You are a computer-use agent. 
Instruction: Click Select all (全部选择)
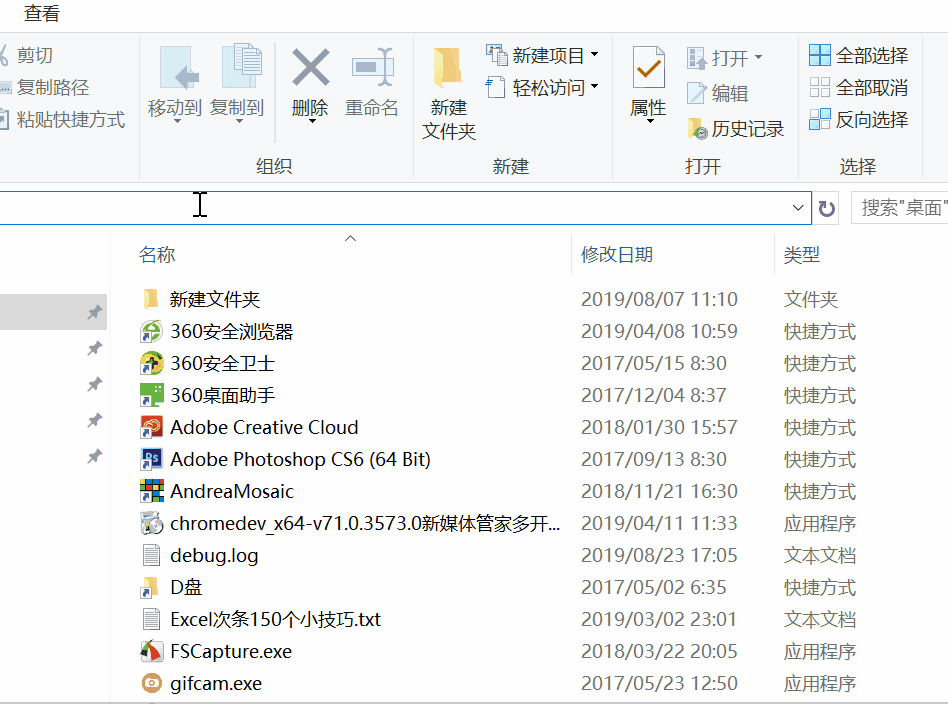tap(859, 56)
